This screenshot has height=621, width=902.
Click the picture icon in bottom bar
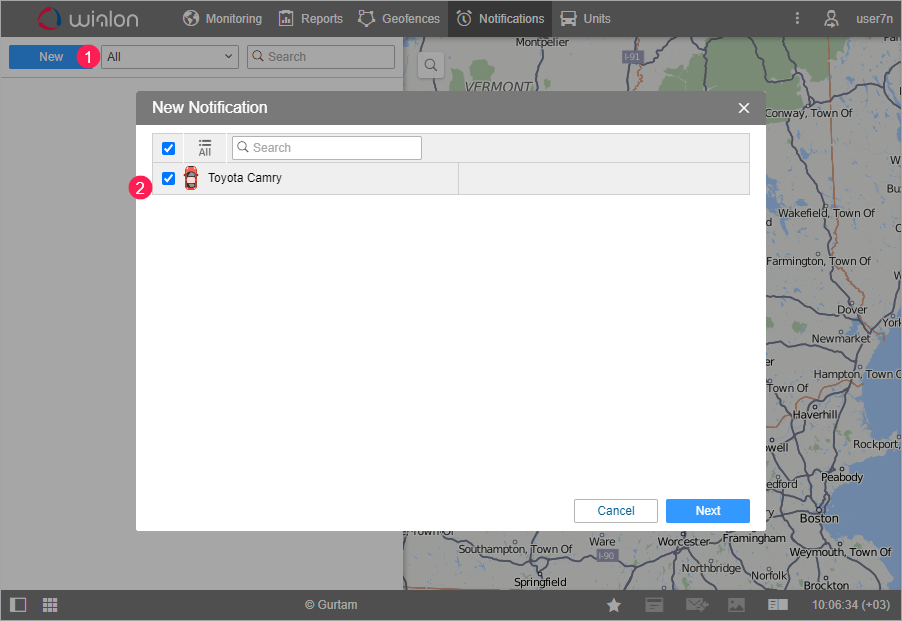(x=736, y=605)
